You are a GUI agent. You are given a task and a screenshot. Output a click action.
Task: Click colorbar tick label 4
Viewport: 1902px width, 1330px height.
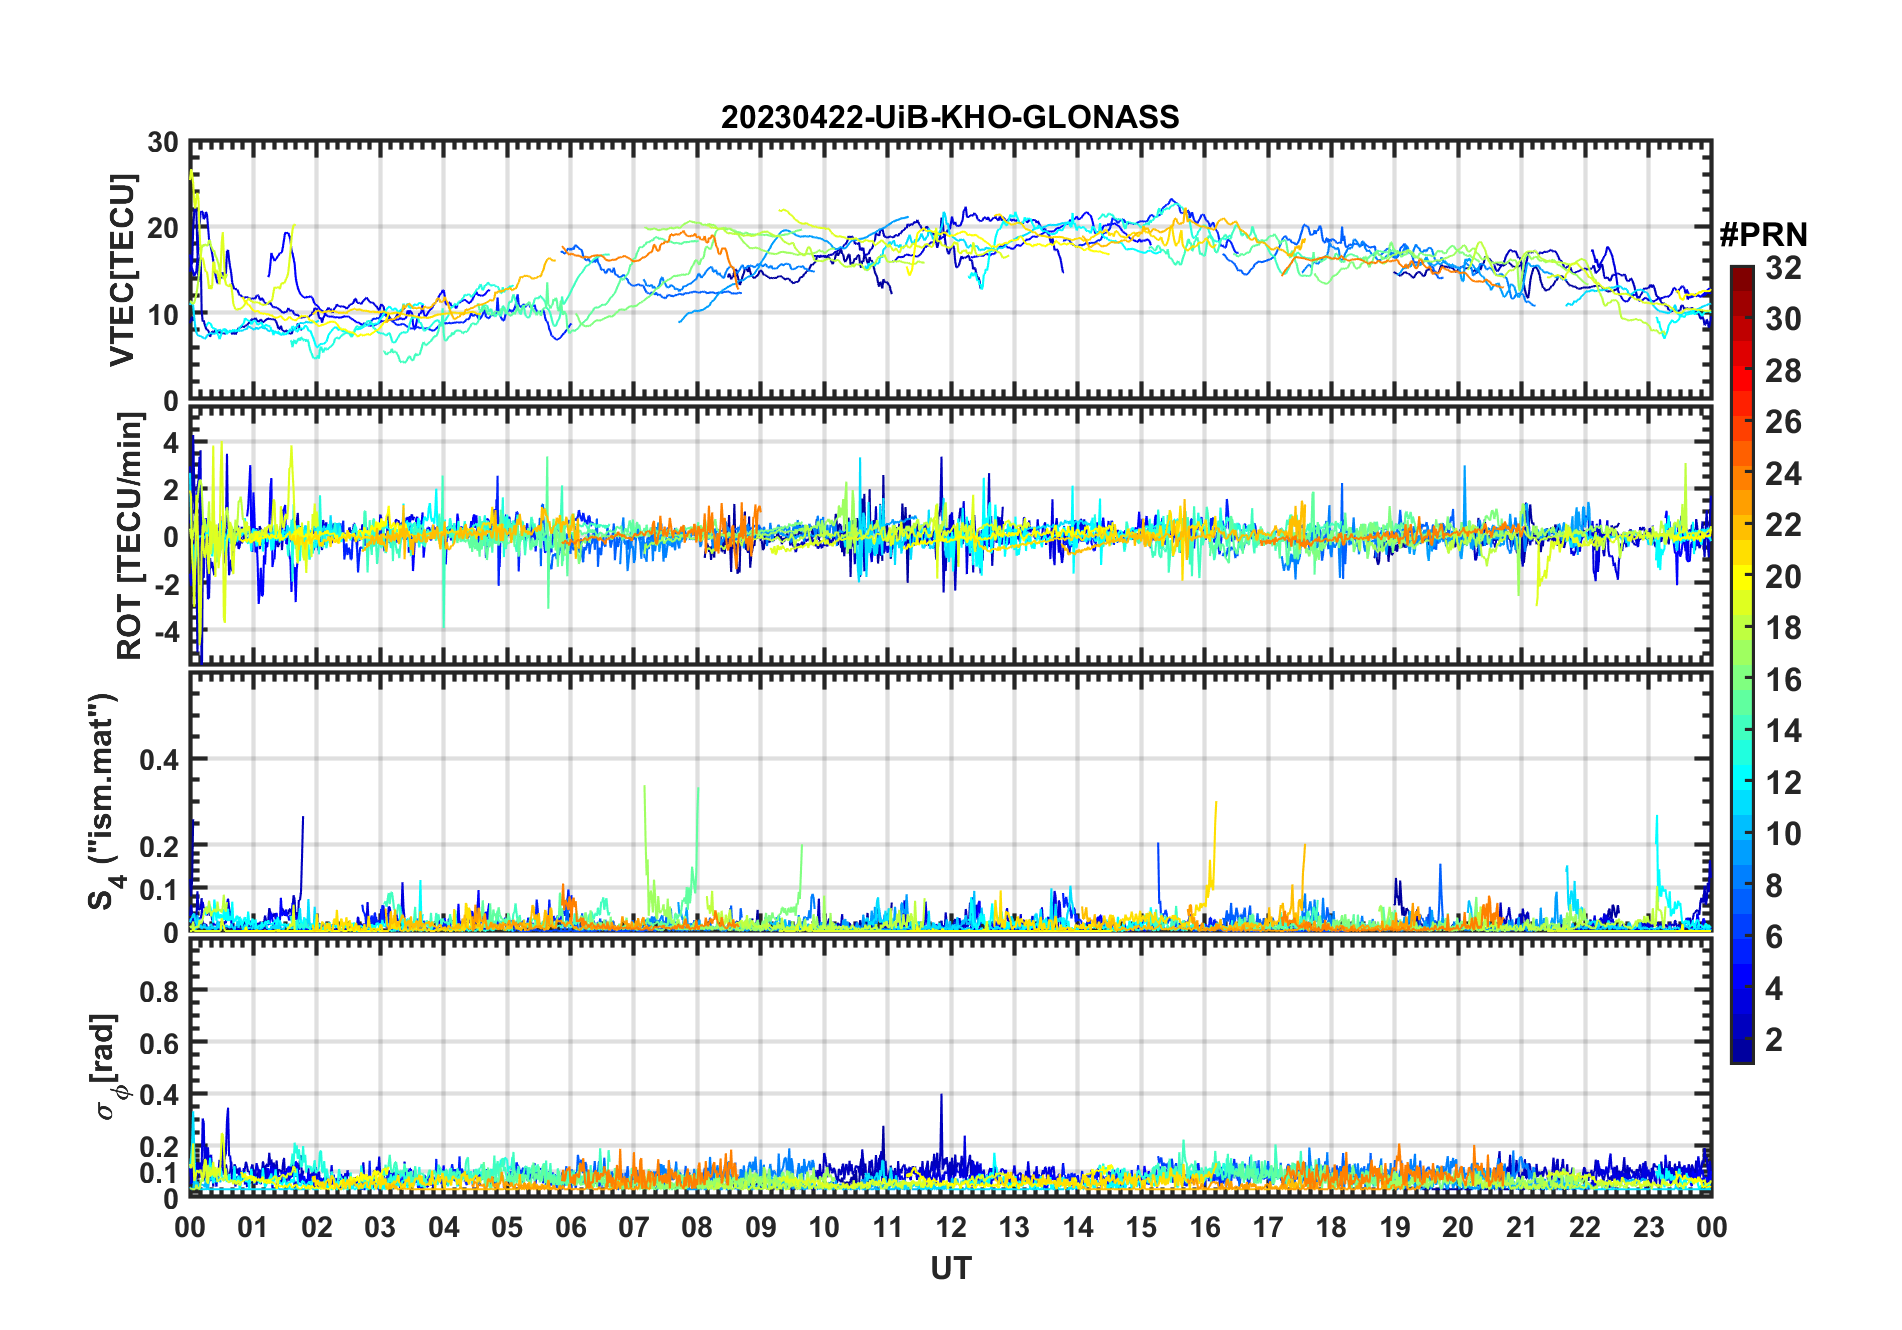click(x=1775, y=989)
